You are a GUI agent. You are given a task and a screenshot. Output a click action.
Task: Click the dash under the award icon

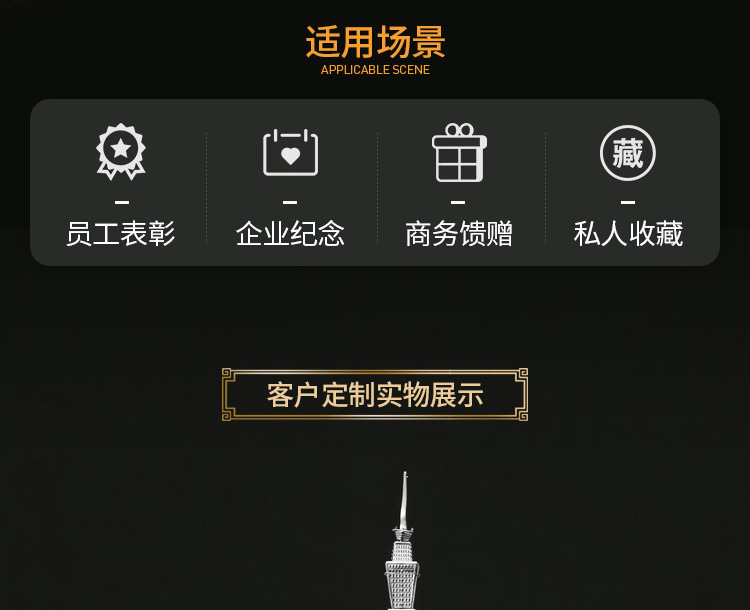(122, 202)
